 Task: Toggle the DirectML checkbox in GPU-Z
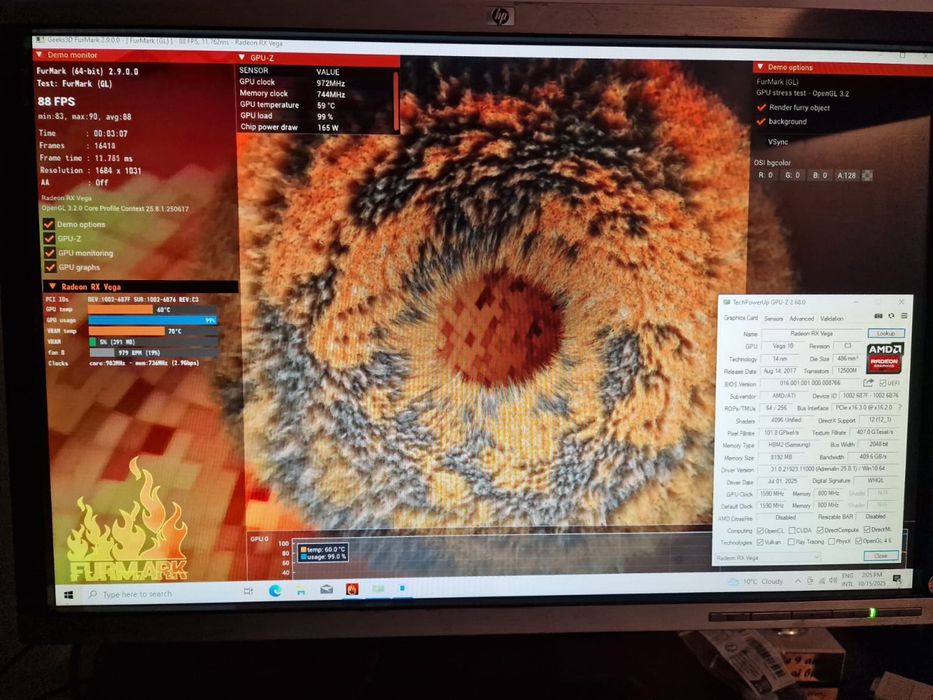[x=867, y=529]
